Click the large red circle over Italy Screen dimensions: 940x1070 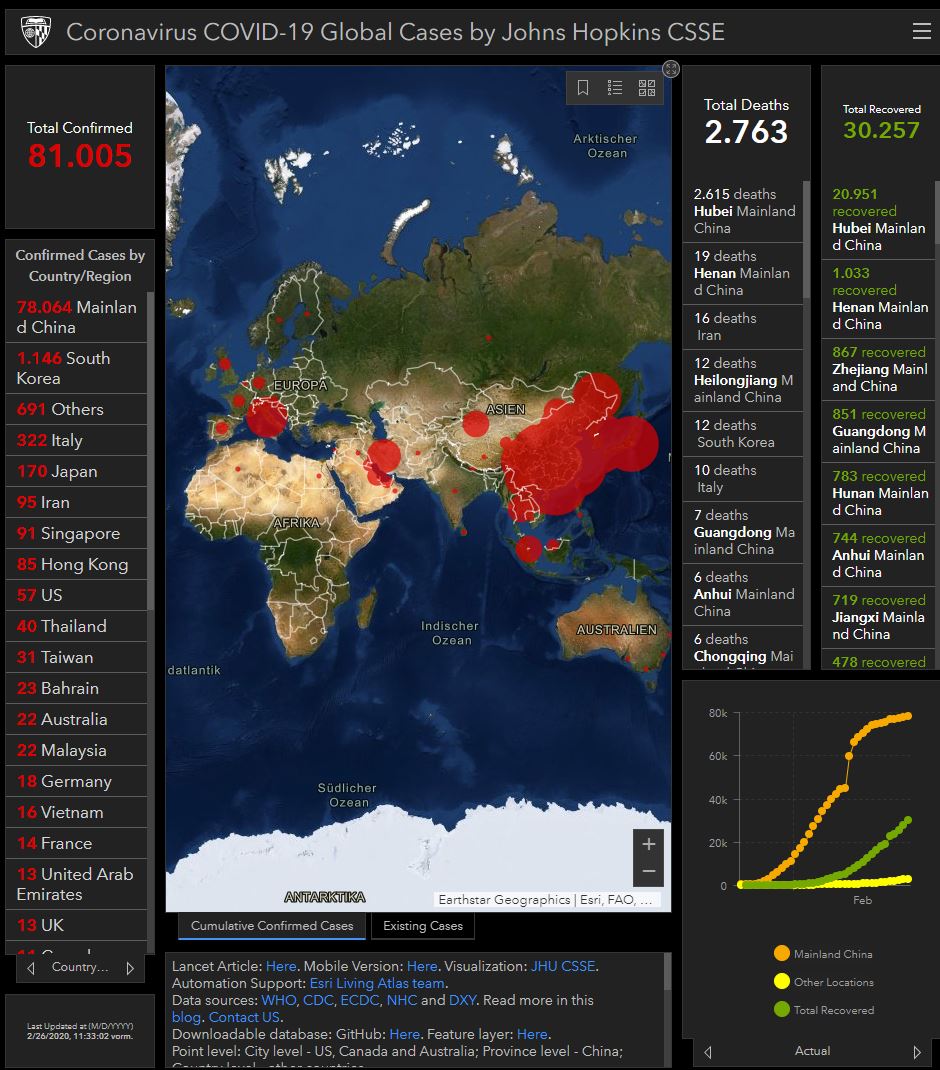[x=266, y=417]
